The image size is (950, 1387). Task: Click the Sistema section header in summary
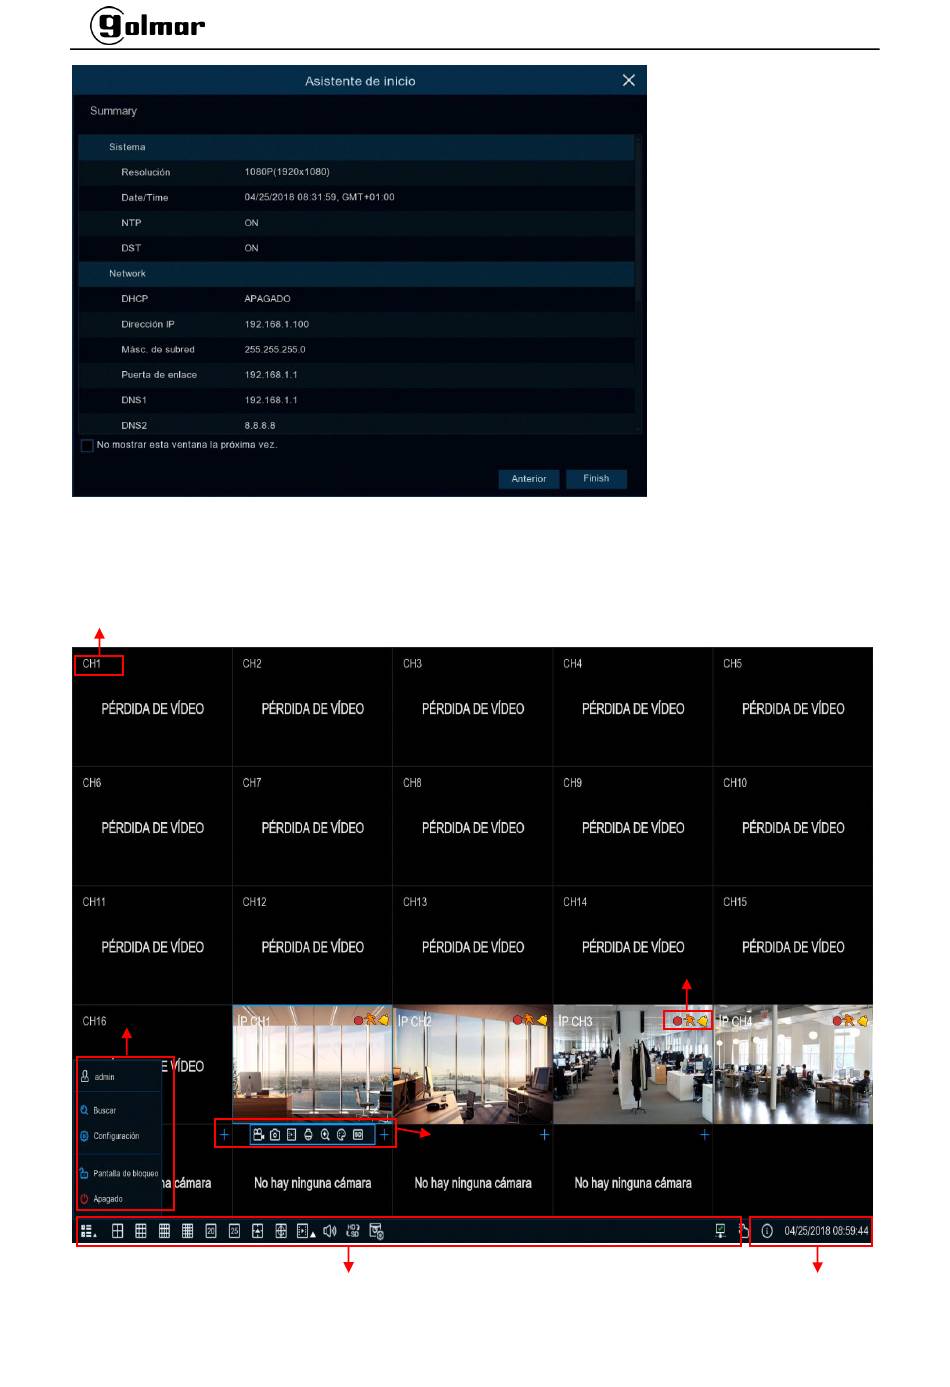[x=356, y=147]
